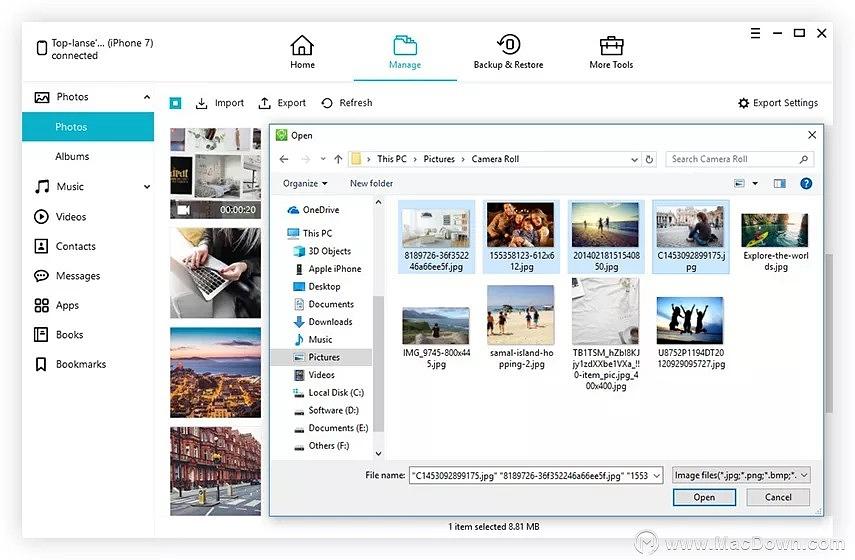The width and height of the screenshot is (855, 560).
Task: Select Photos sub-item in sidebar
Action: tap(88, 127)
